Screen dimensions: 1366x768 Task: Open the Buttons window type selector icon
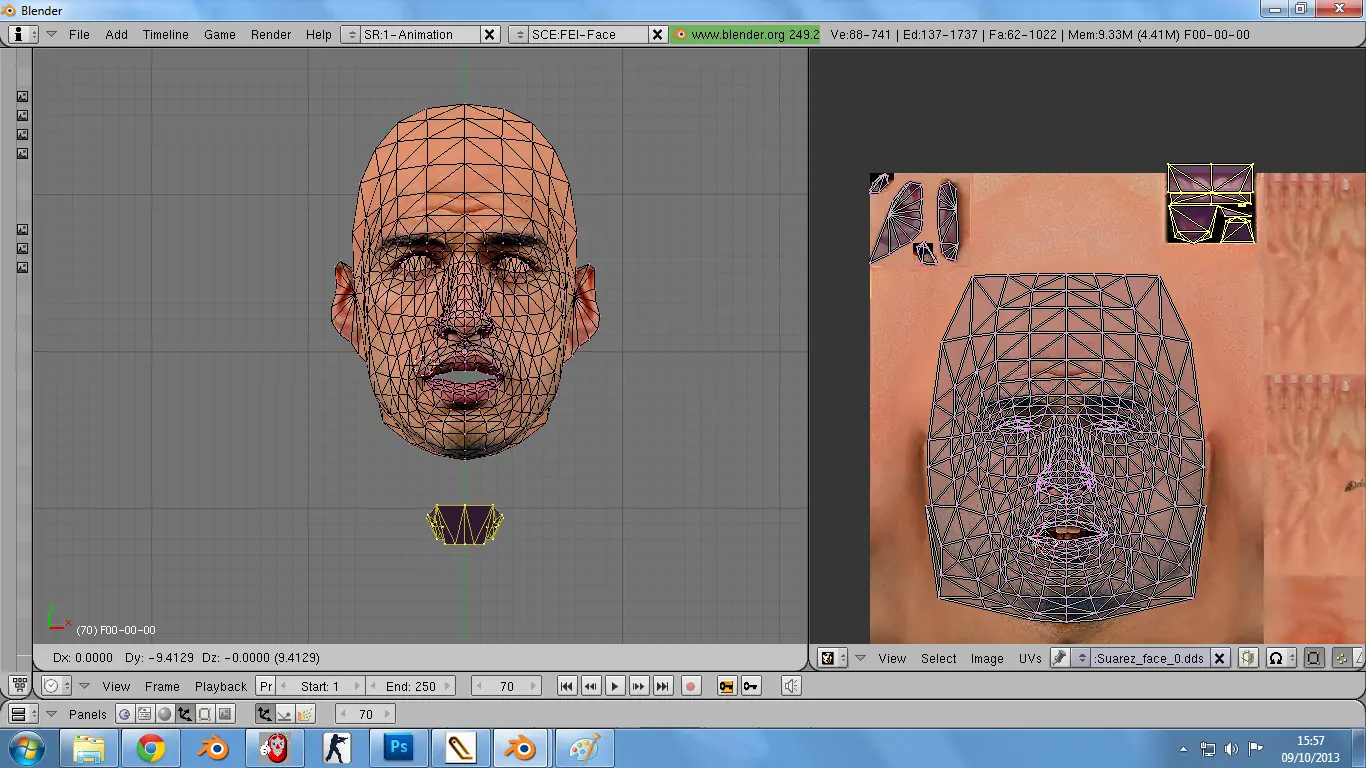[22, 714]
